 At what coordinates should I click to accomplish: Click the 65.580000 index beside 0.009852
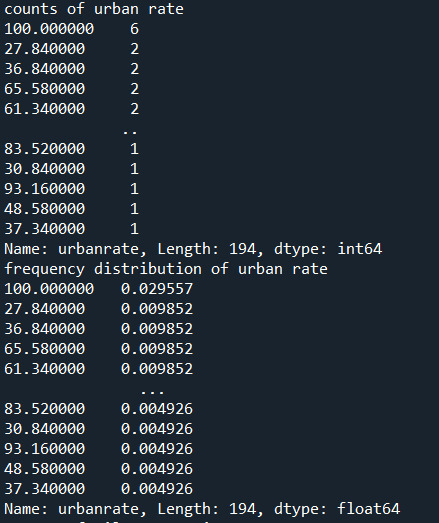[45, 349]
